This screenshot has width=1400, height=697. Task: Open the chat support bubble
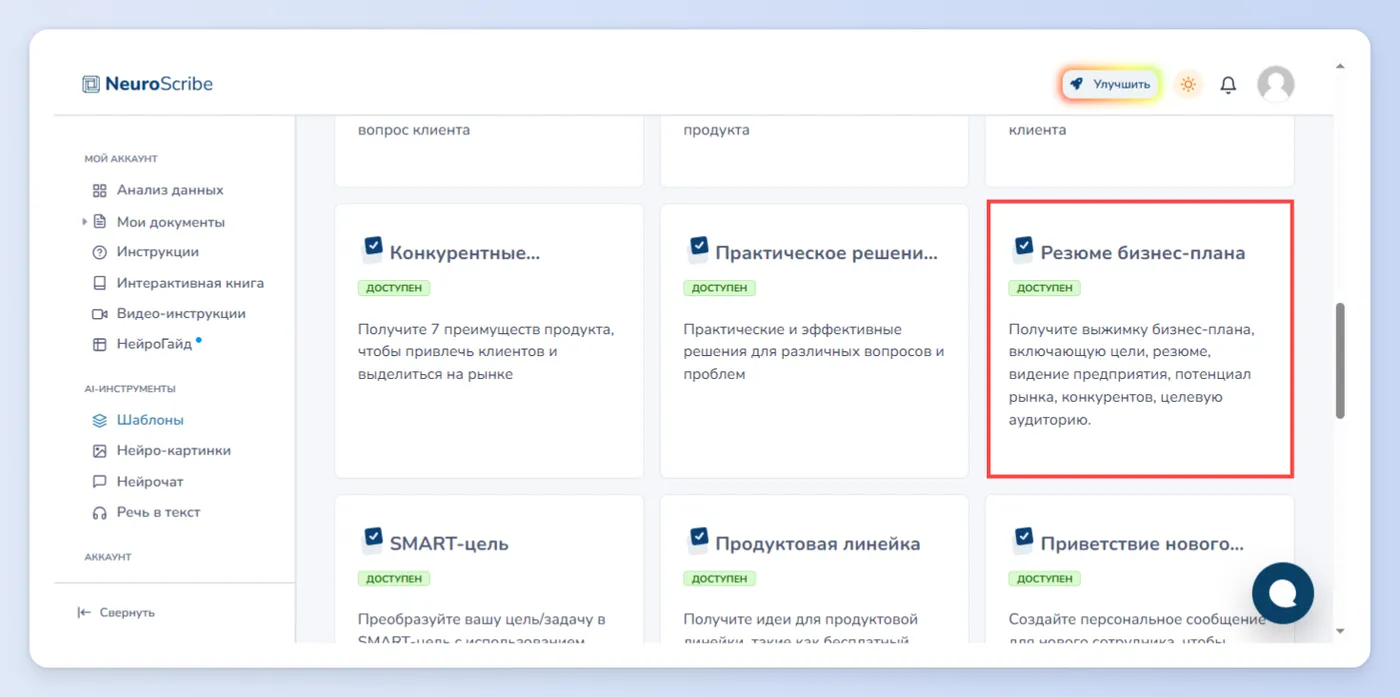tap(1282, 594)
